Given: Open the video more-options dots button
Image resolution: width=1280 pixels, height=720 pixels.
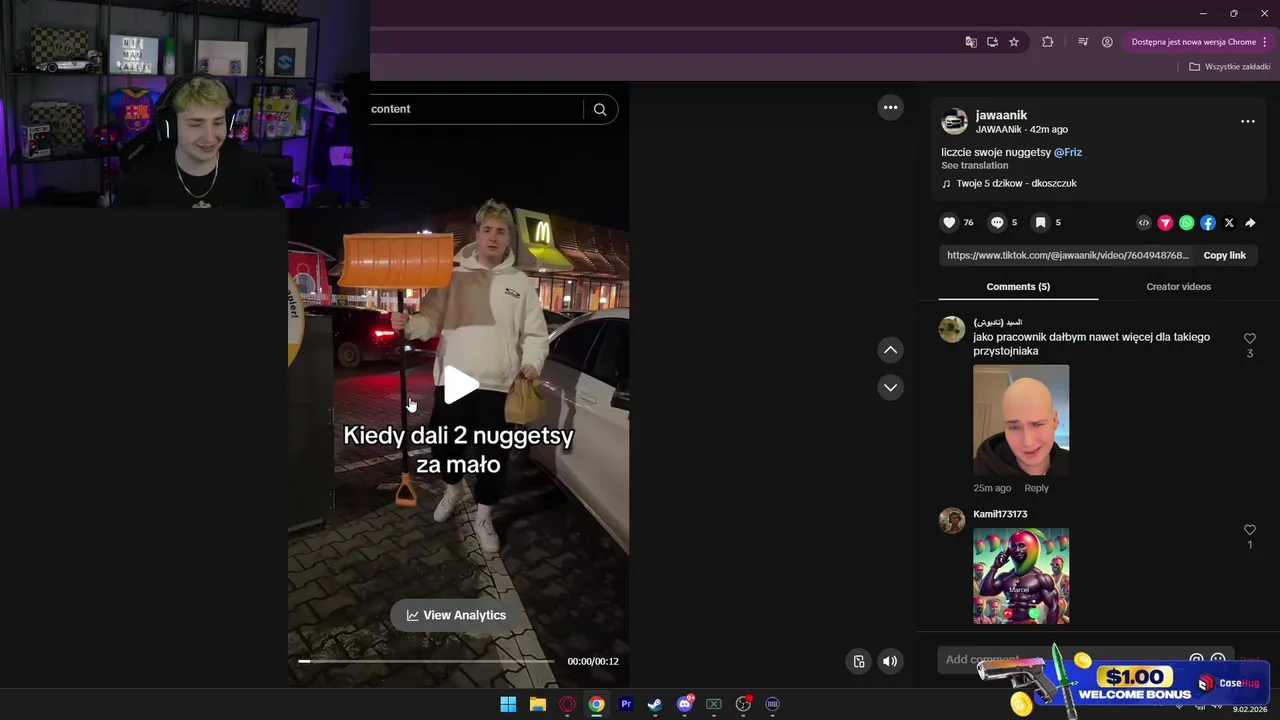Looking at the screenshot, I should 890,107.
